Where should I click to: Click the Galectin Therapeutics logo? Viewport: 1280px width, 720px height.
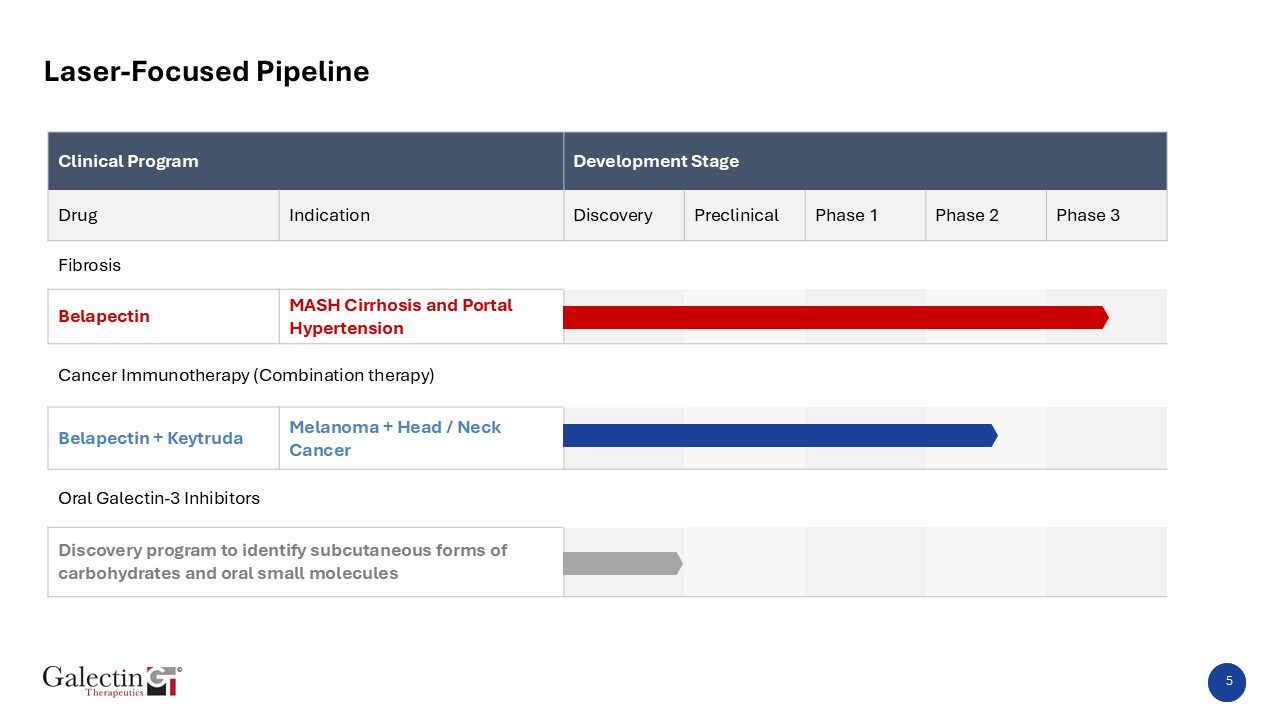[x=112, y=680]
